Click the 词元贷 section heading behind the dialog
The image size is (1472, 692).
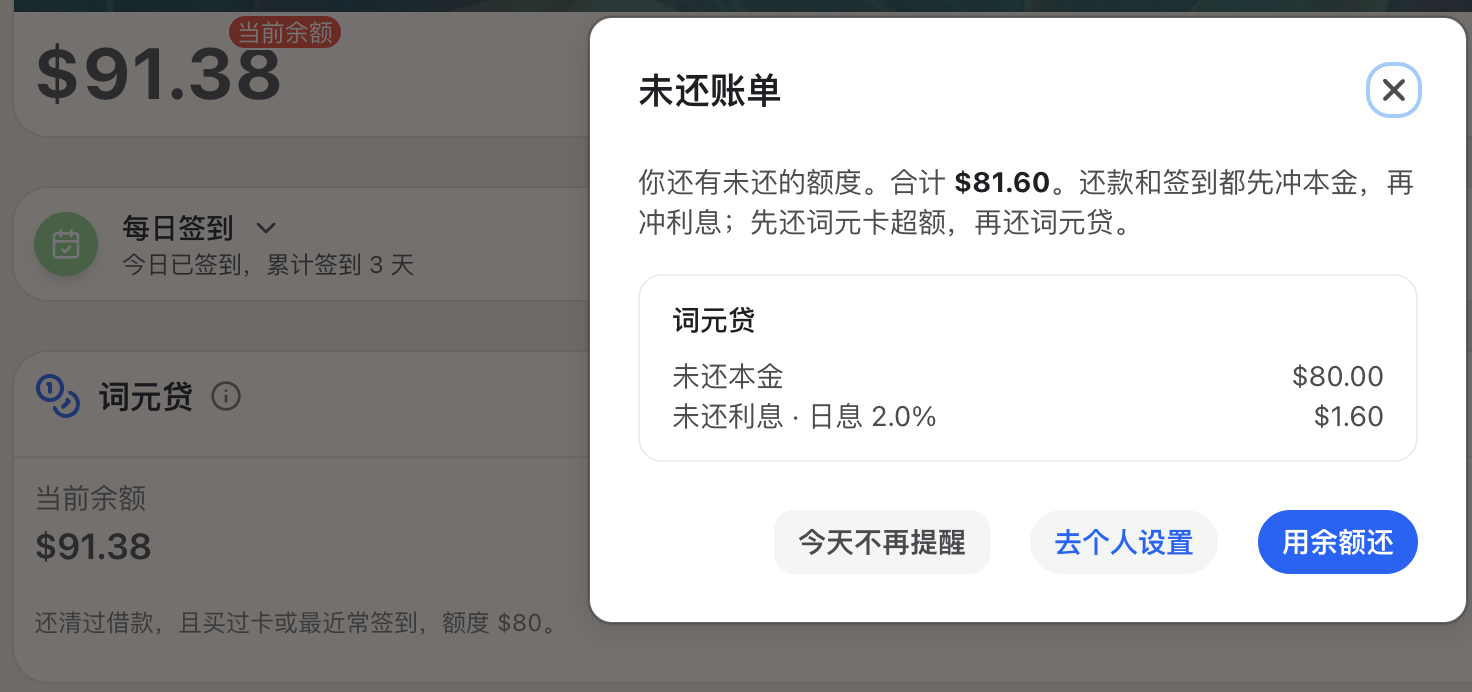tap(146, 397)
